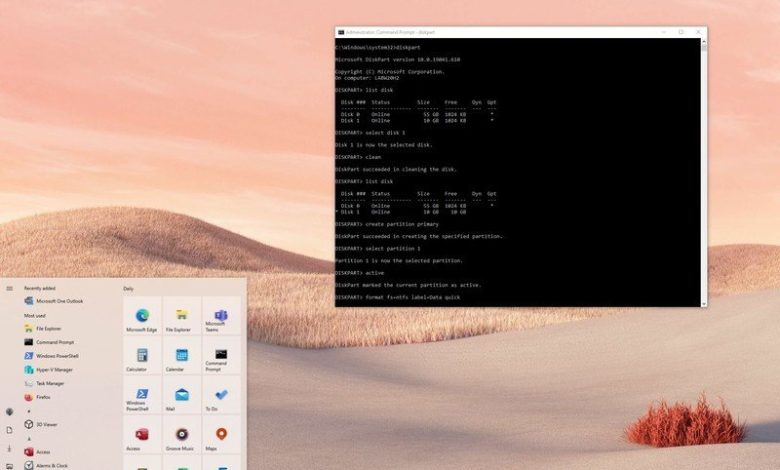Click Command Prompt scrollbar up arrow
This screenshot has height=470, width=780.
pos(704,41)
